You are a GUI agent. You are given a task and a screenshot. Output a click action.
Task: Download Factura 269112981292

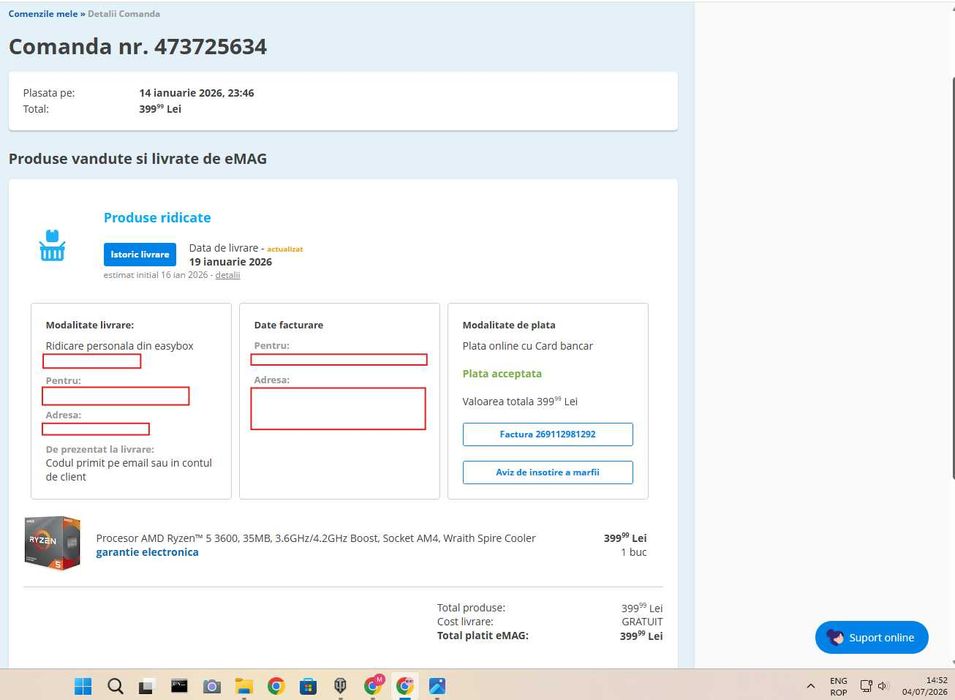548,434
